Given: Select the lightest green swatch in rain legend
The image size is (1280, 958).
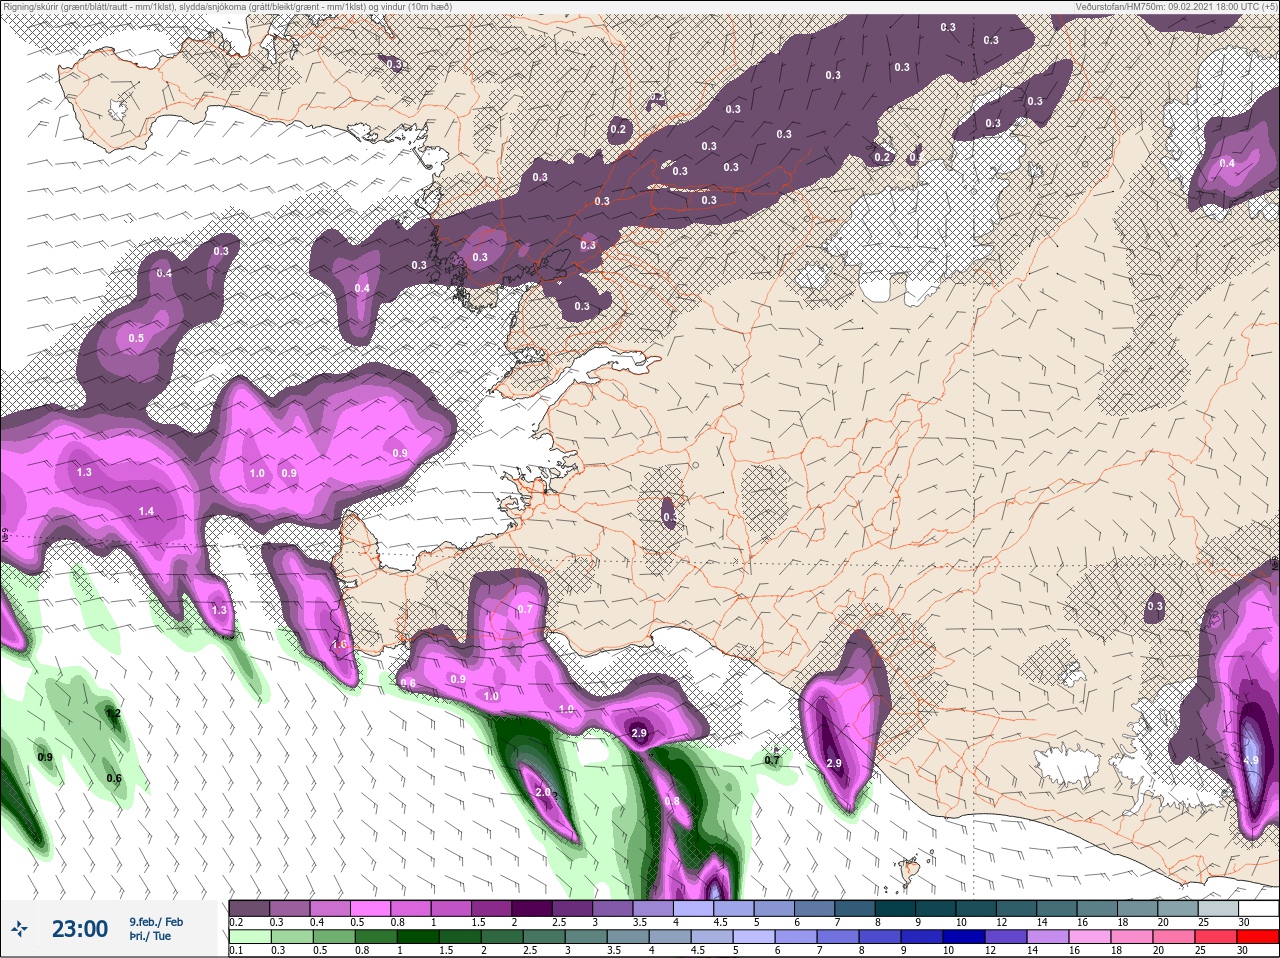Looking at the screenshot, I should [x=249, y=937].
